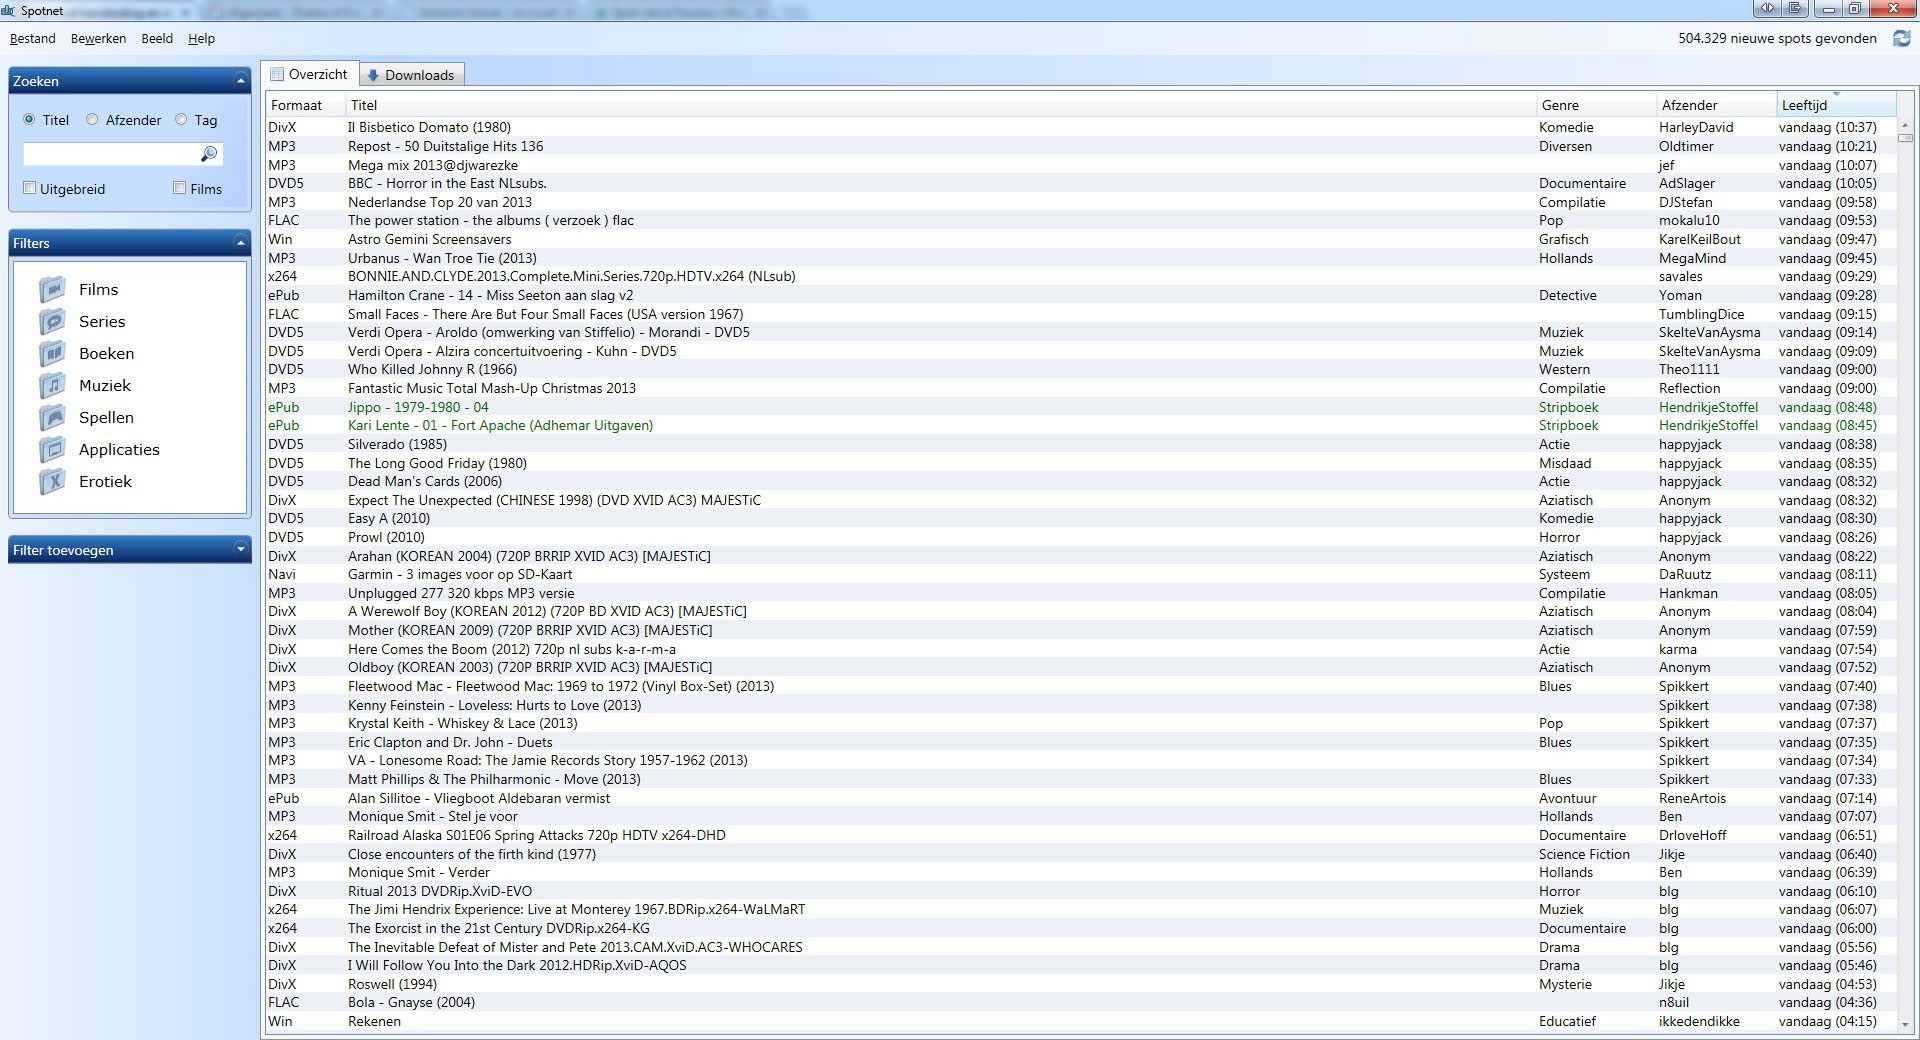Open the Bewerken menu

tap(98, 39)
